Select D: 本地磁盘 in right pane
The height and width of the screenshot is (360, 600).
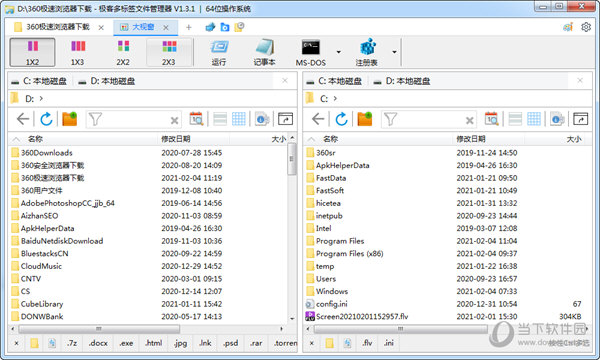[402, 81]
